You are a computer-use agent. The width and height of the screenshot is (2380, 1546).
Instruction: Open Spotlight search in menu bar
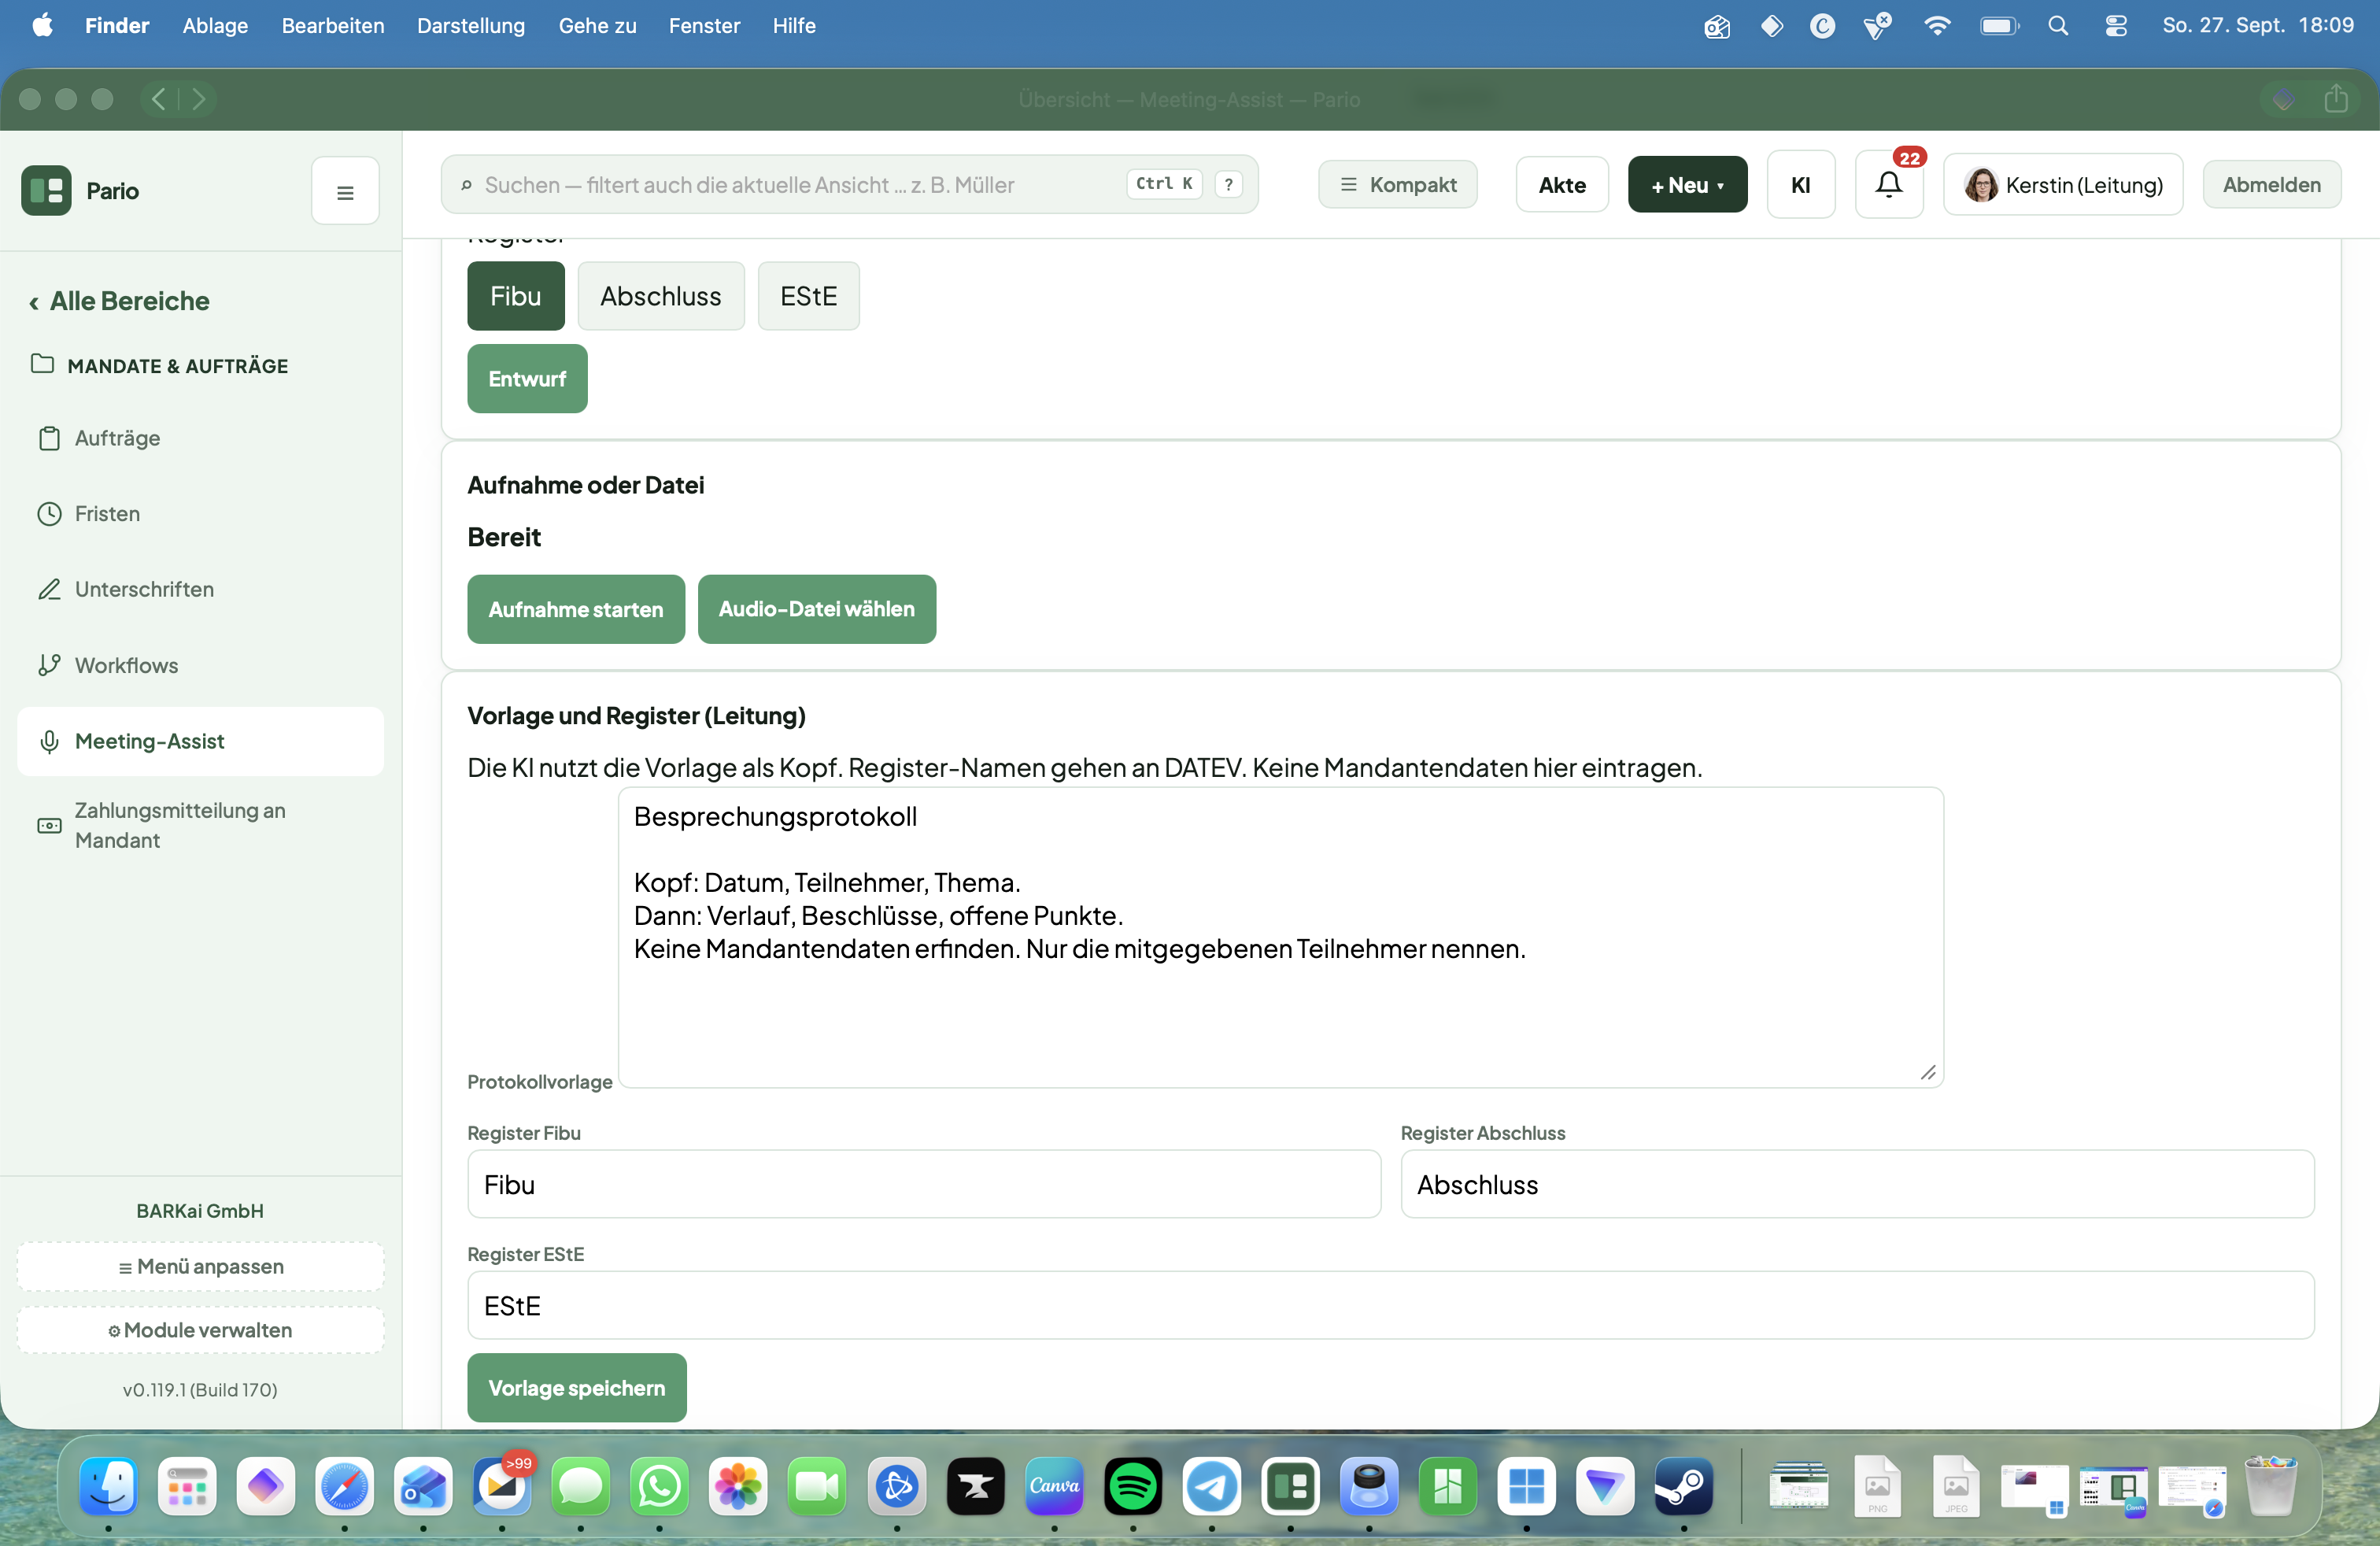(2058, 26)
